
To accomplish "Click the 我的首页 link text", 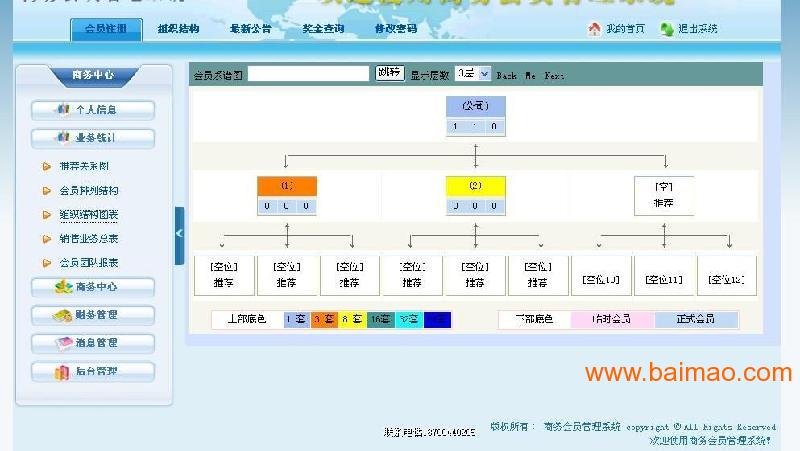I will [x=625, y=29].
